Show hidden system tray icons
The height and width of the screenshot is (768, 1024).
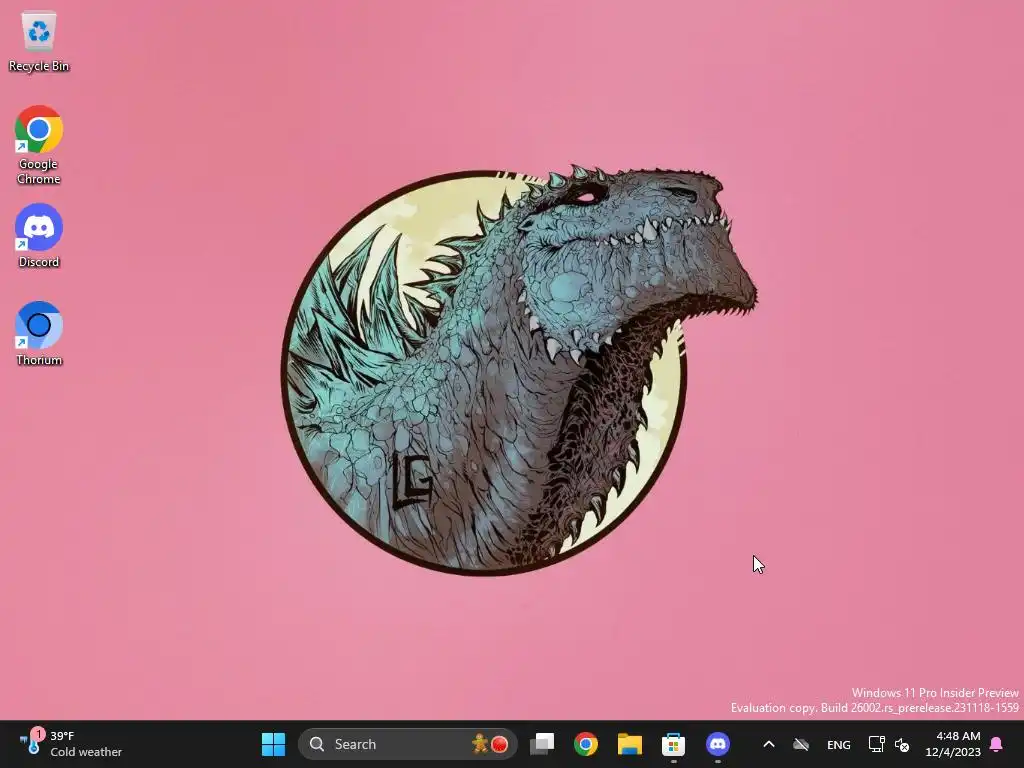(x=769, y=744)
